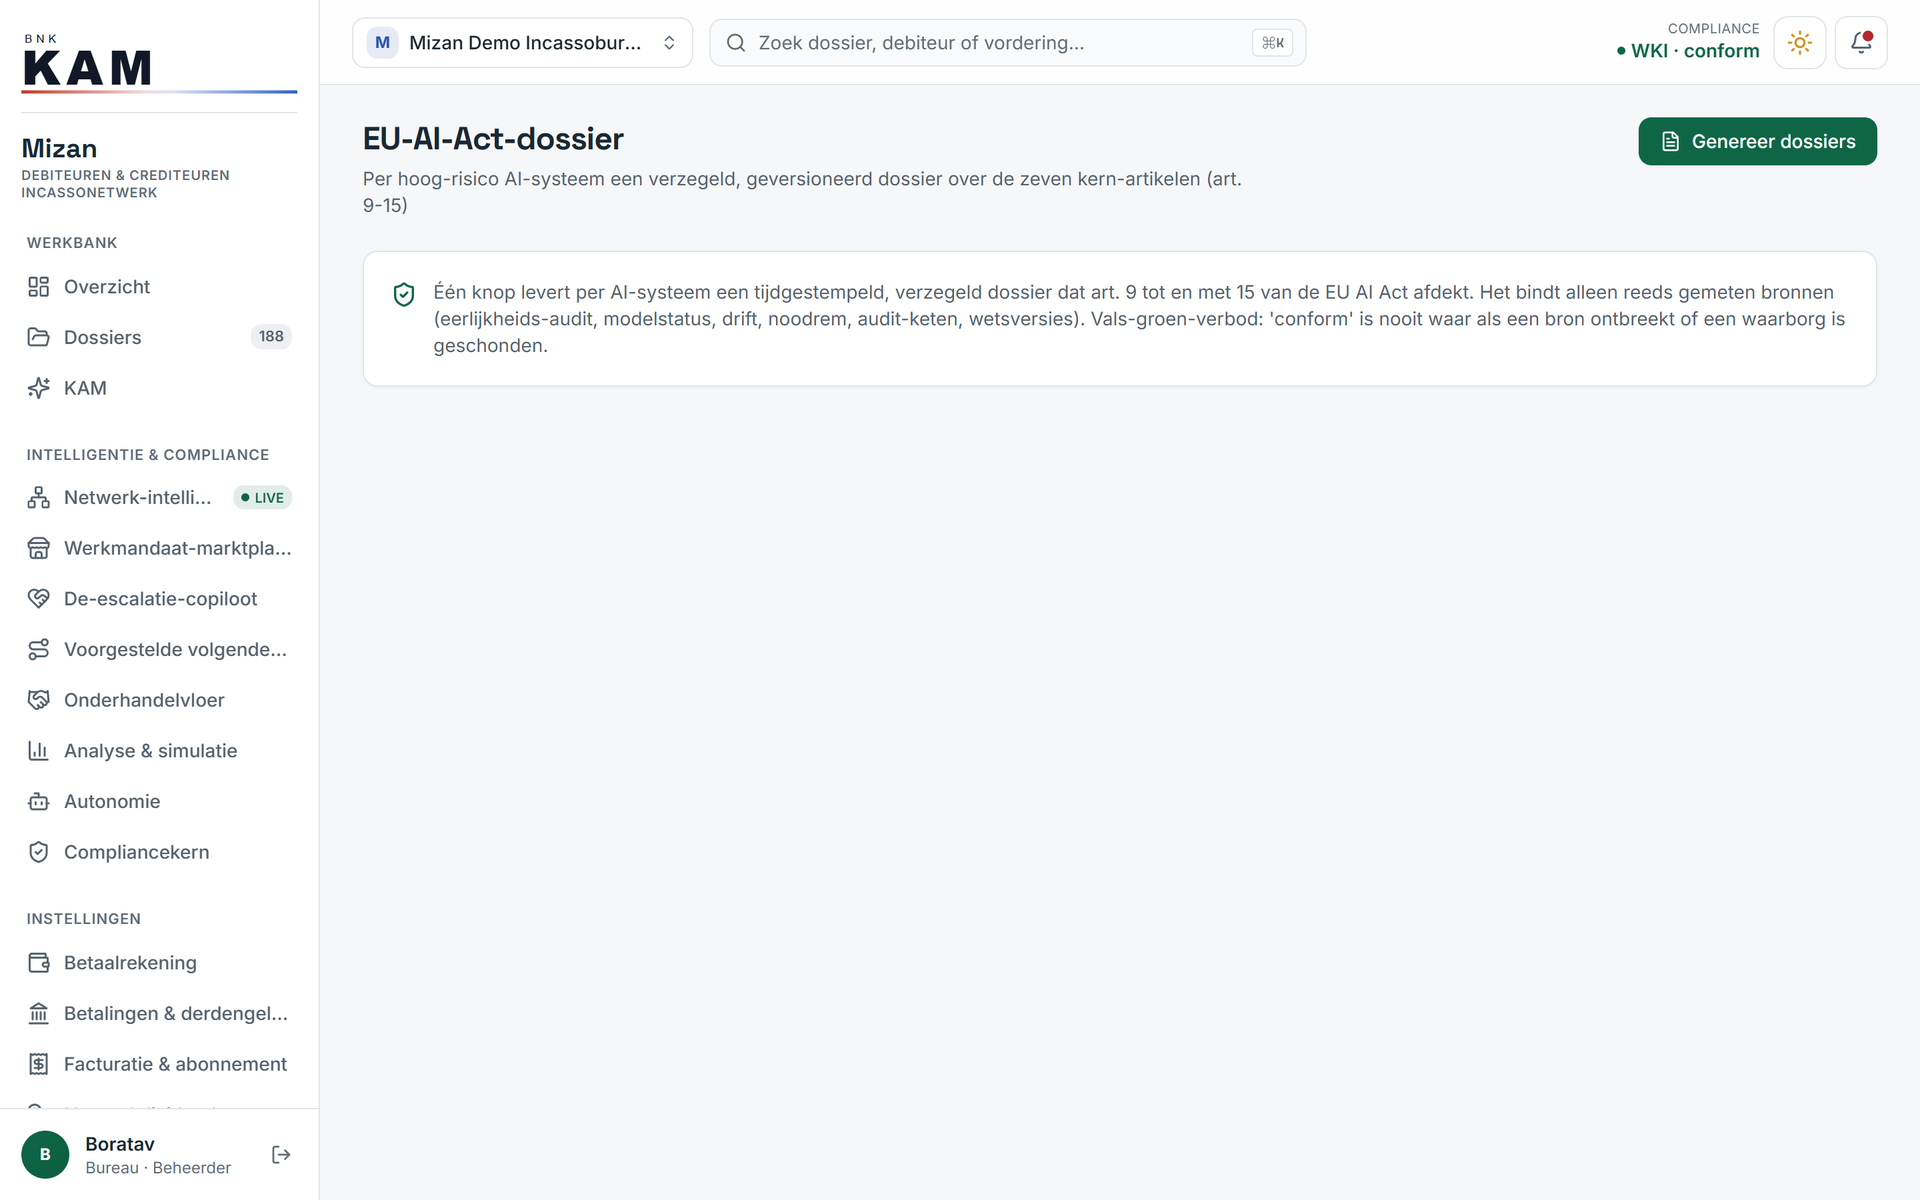Click the Dossiers folder icon
1920x1200 pixels.
click(x=38, y=337)
